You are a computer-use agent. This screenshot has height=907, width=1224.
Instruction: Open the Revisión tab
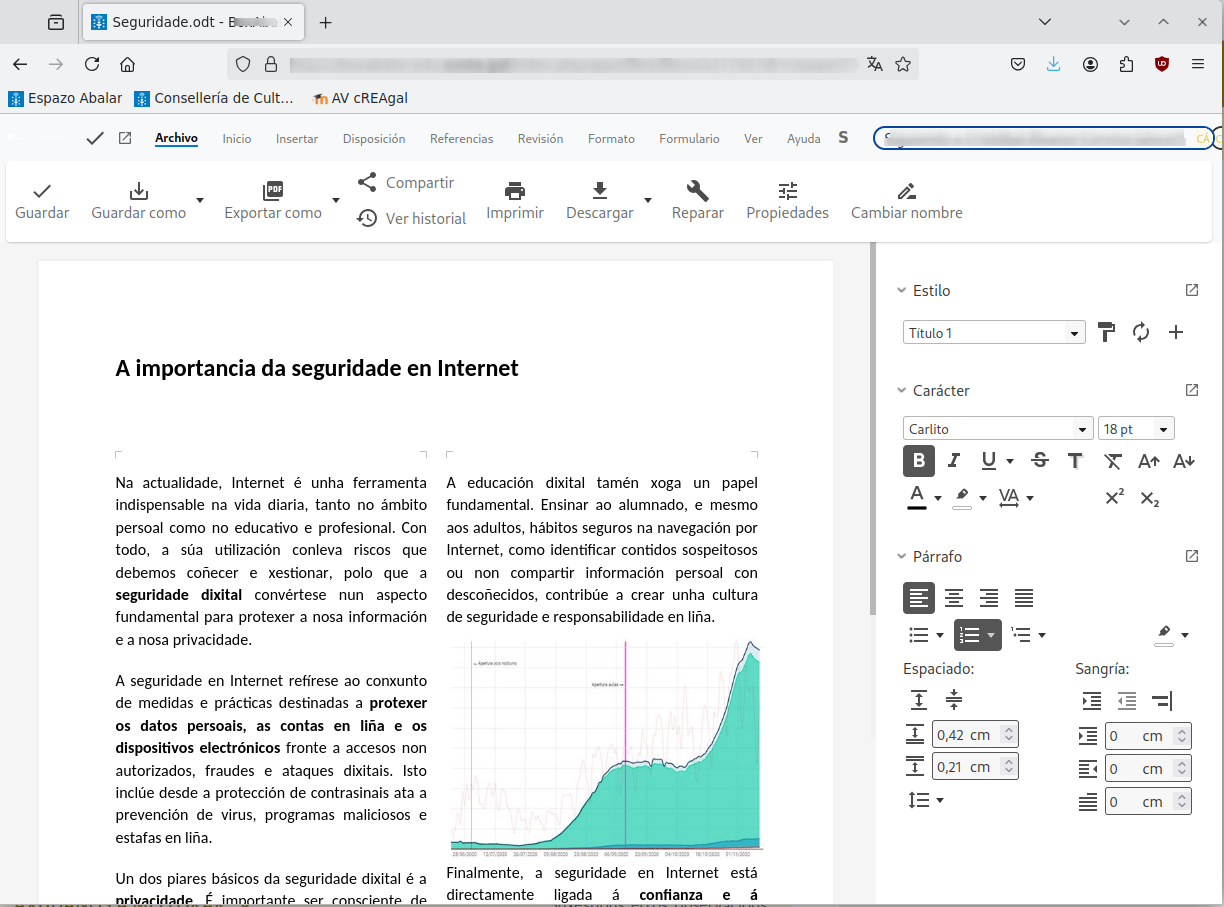(540, 139)
